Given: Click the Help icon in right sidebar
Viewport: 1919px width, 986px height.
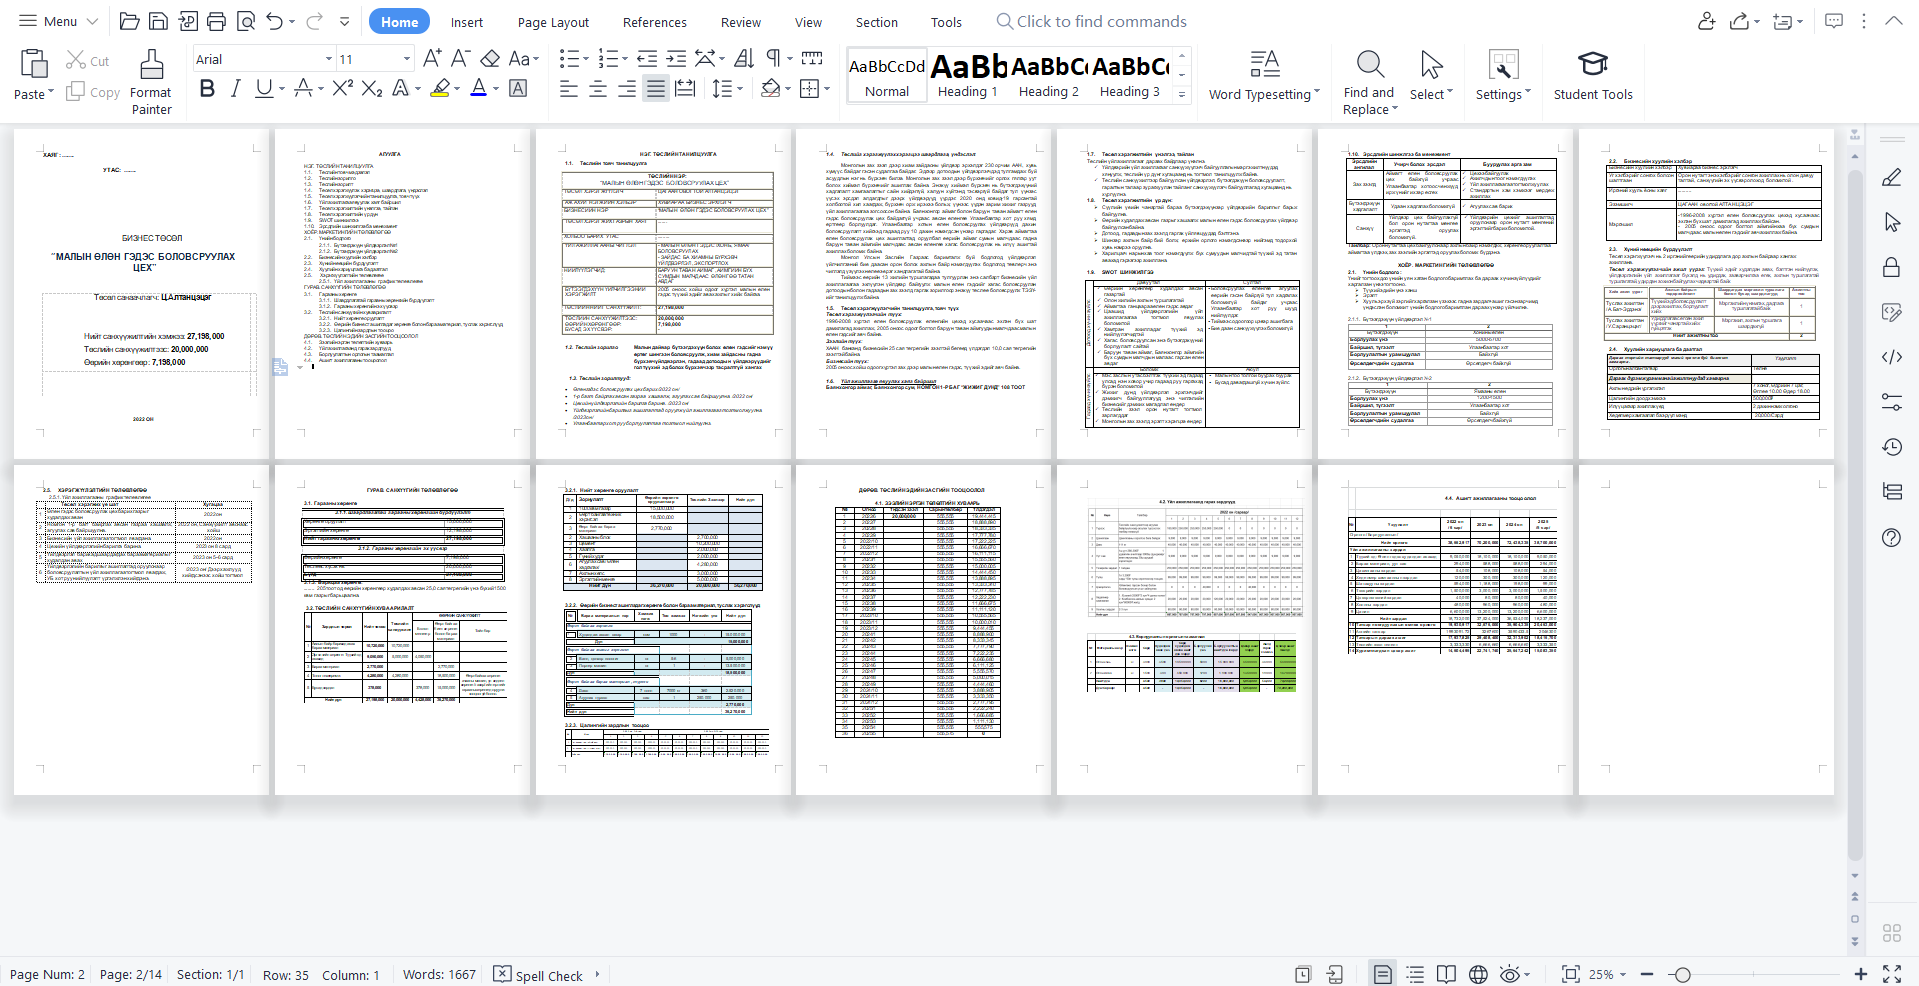Looking at the screenshot, I should pyautogui.click(x=1891, y=538).
